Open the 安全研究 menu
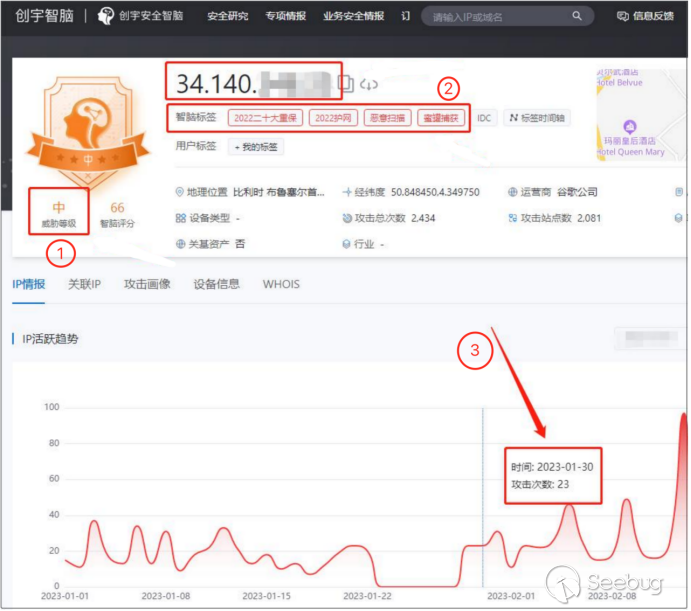 pos(228,16)
